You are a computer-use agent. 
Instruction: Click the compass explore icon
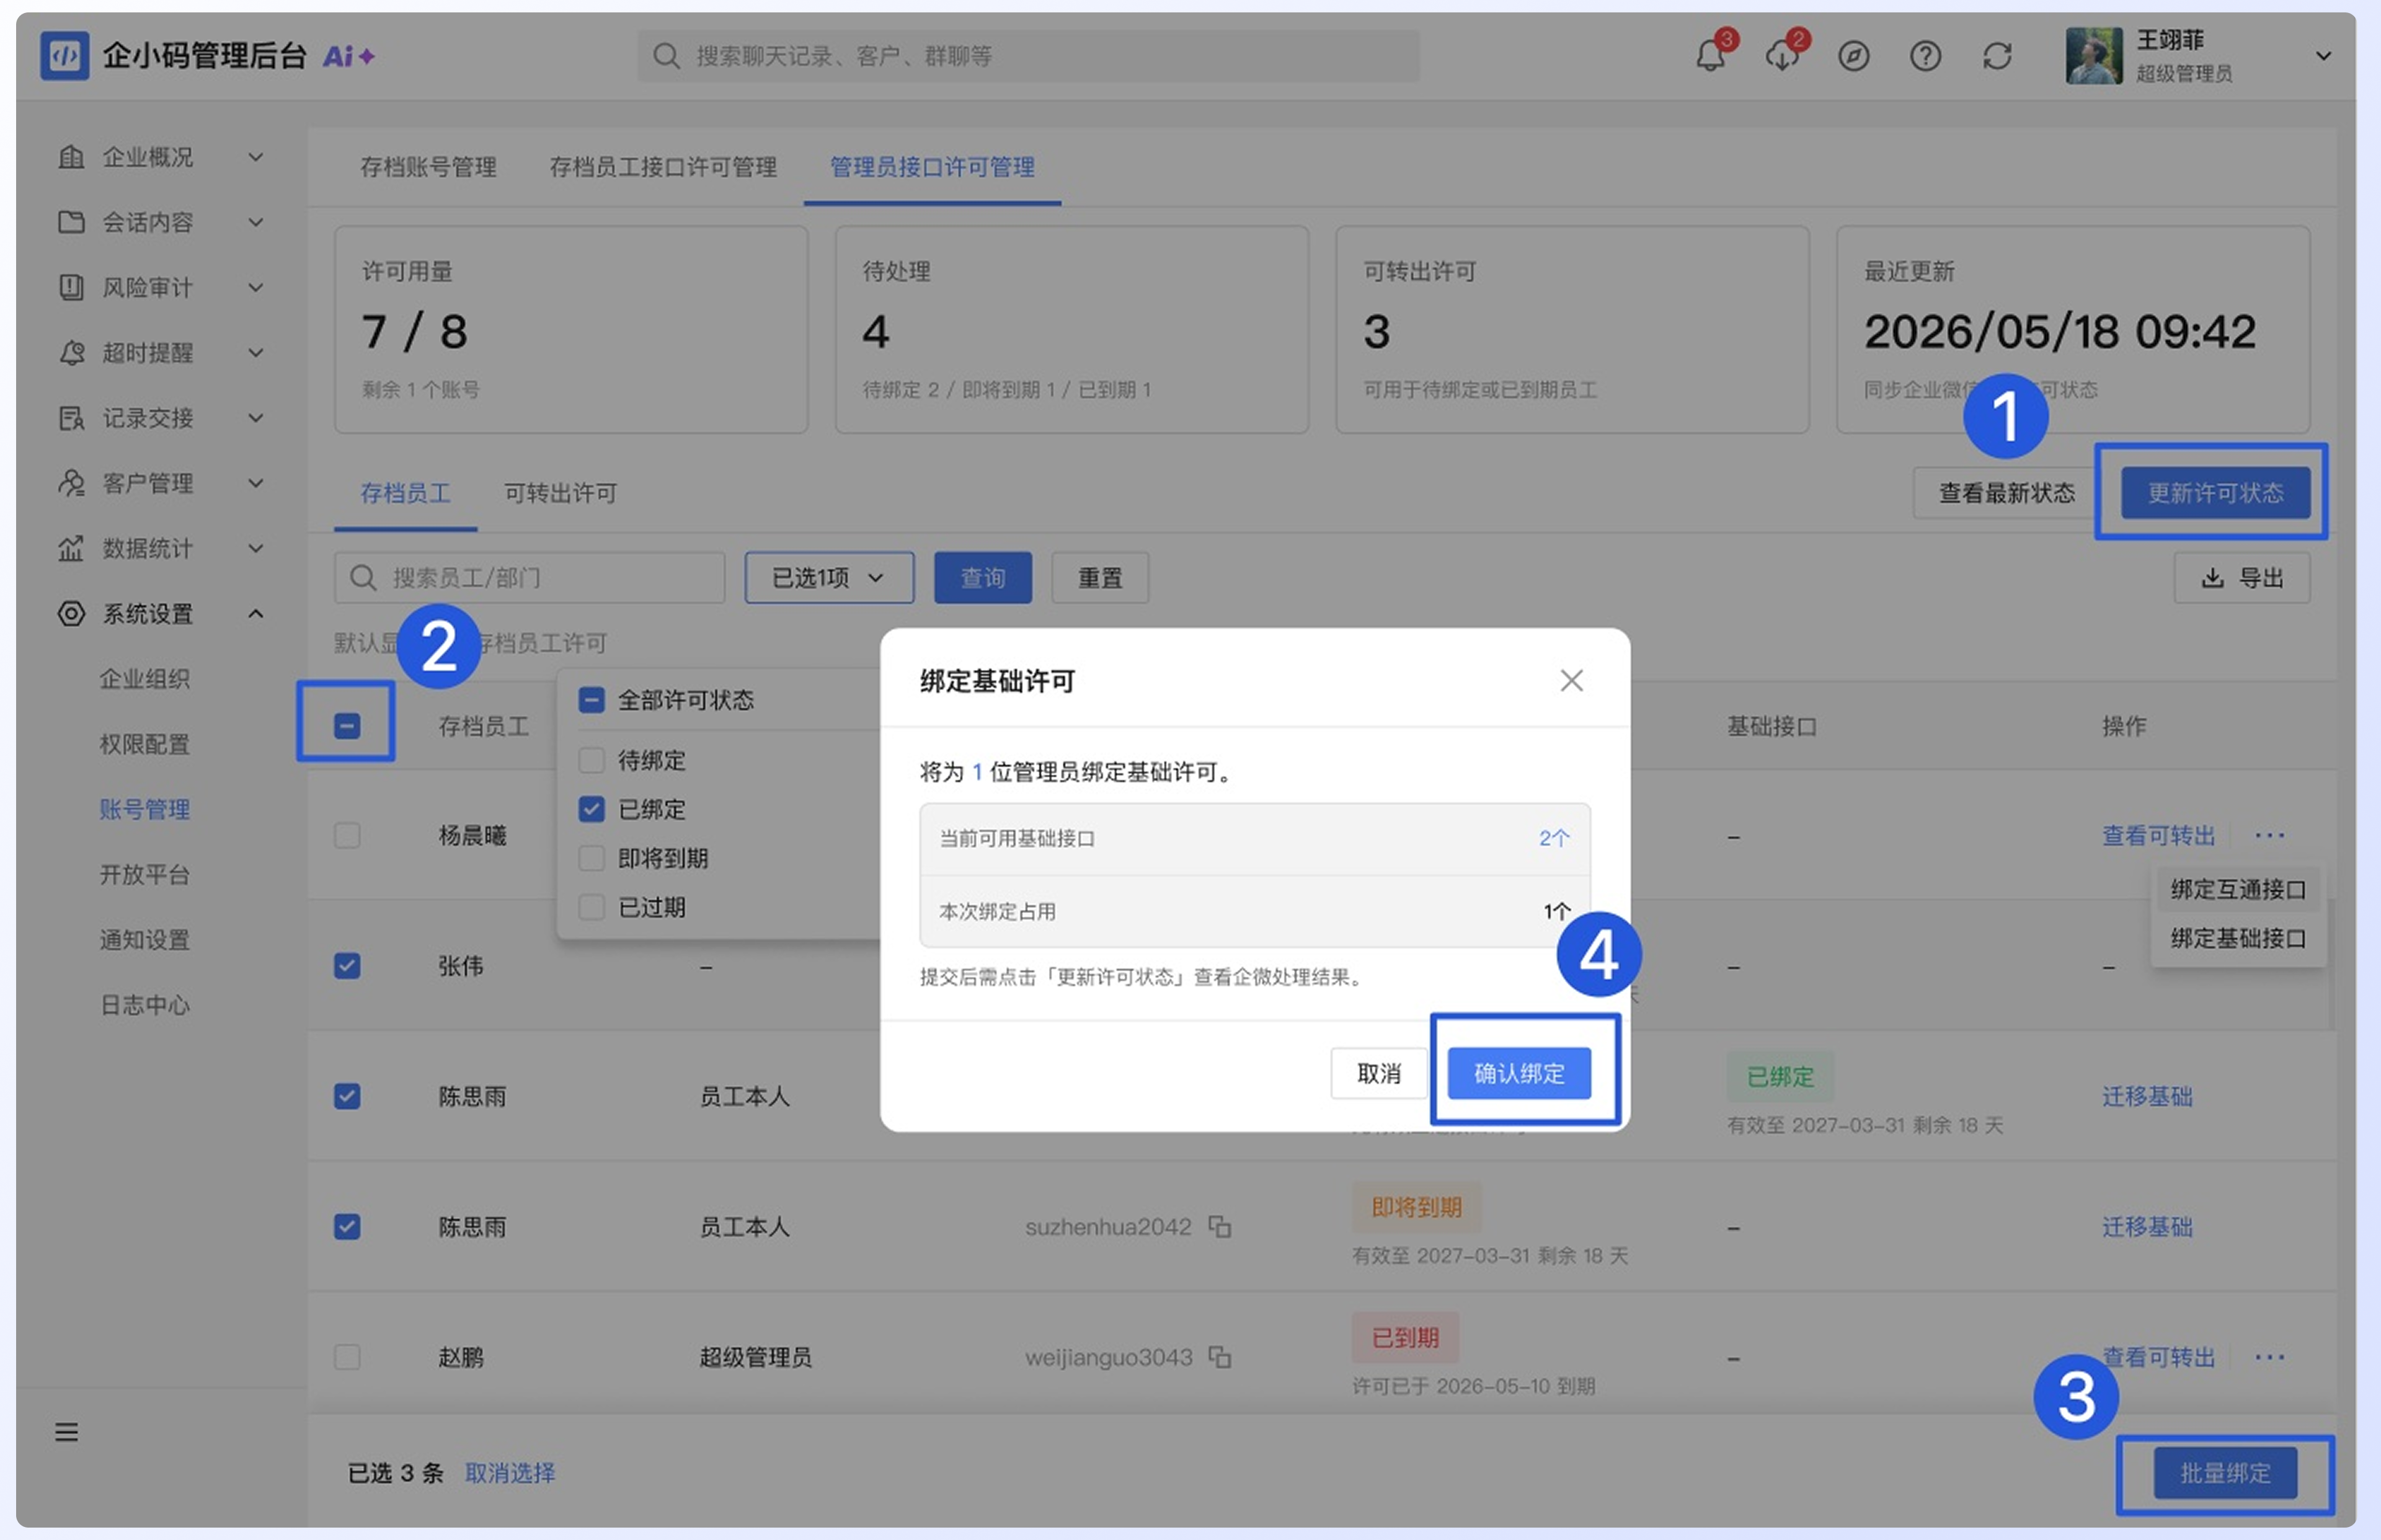1853,56
